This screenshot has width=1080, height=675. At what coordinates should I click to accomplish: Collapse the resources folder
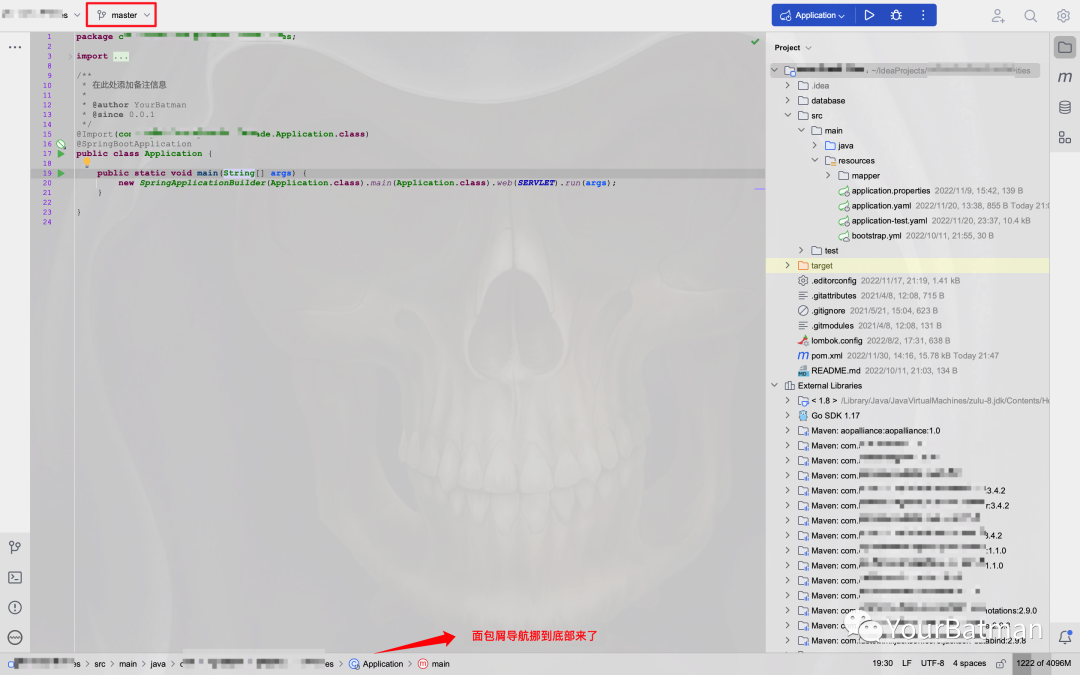[815, 160]
